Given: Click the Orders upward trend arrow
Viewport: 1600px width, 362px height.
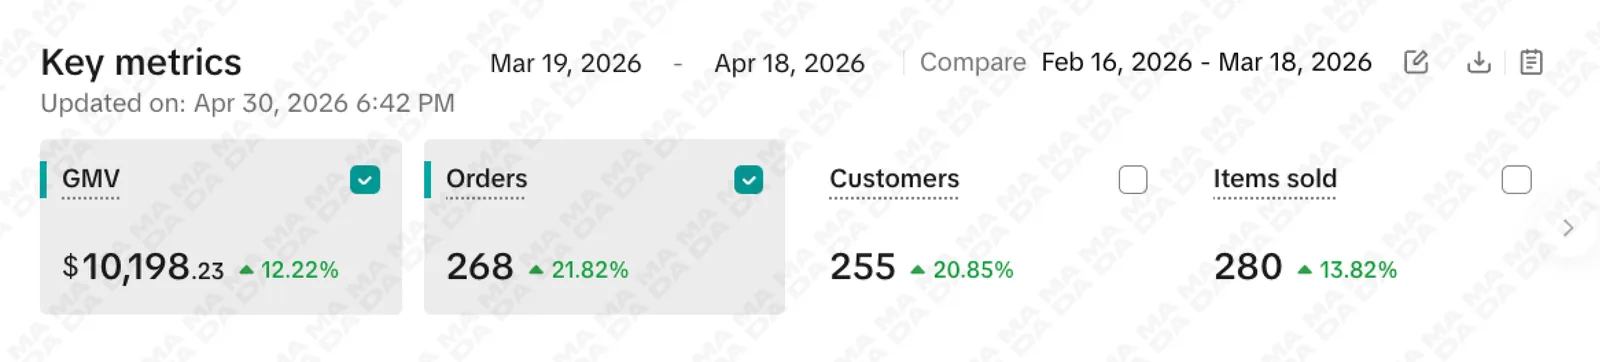Looking at the screenshot, I should pos(536,270).
